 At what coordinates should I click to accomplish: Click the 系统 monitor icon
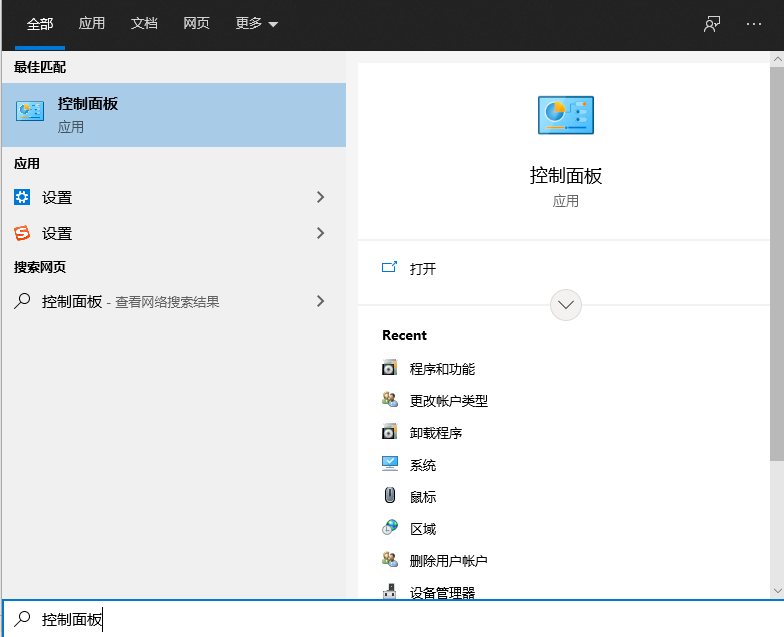tap(390, 464)
